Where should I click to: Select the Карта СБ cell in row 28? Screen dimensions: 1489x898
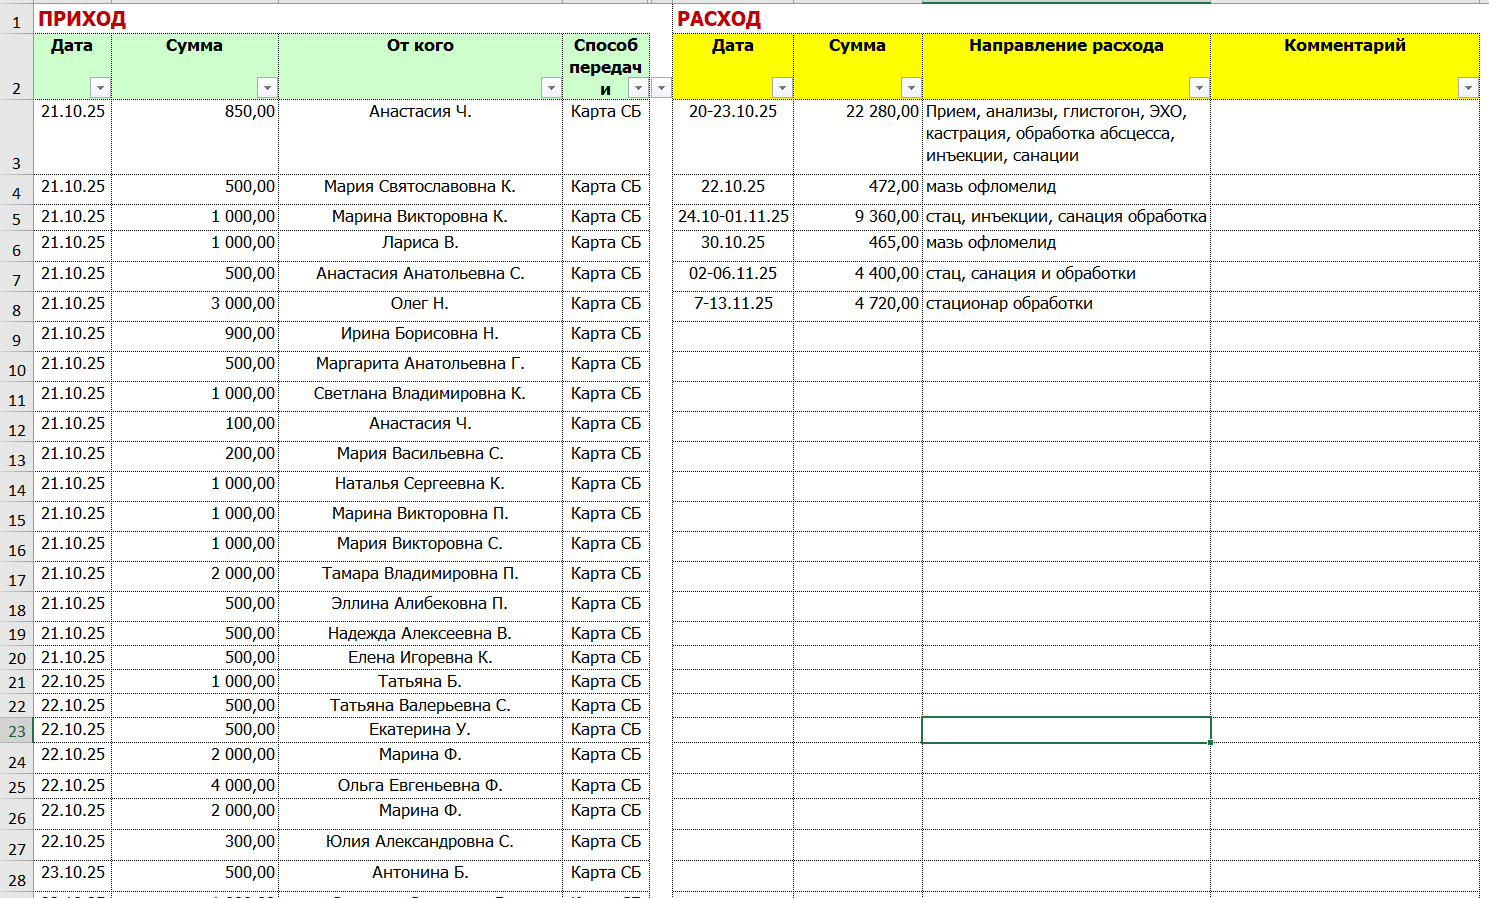[x=606, y=873]
